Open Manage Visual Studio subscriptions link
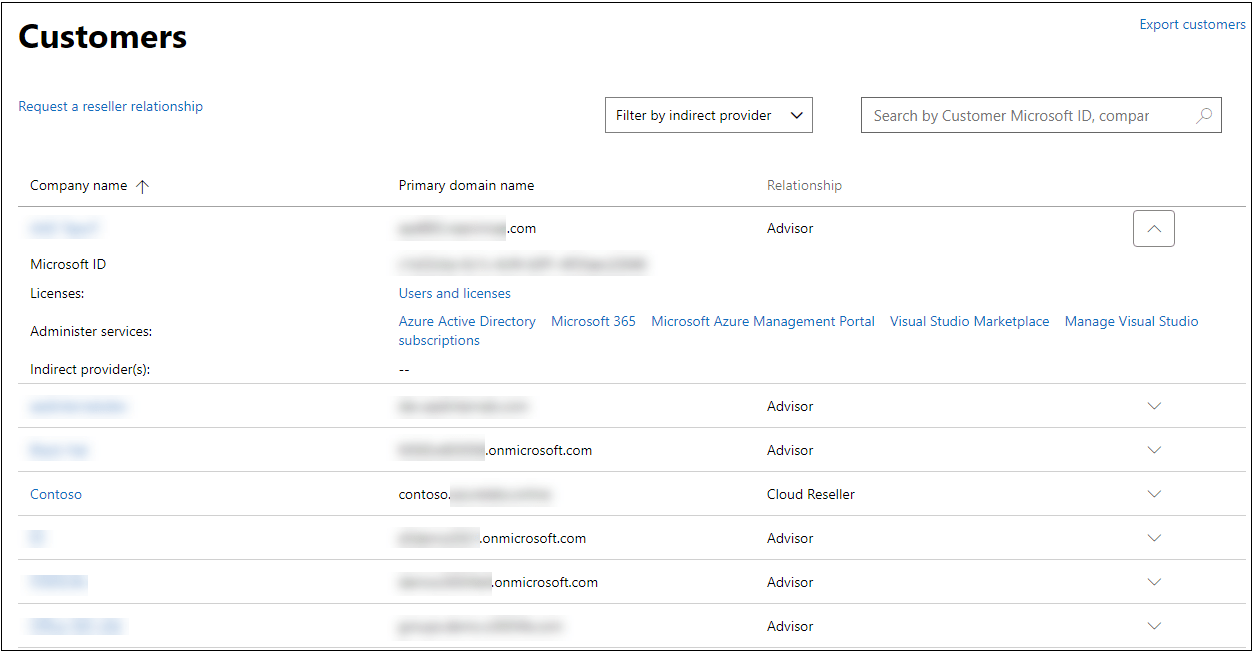The width and height of the screenshot is (1252, 657). click(1131, 321)
